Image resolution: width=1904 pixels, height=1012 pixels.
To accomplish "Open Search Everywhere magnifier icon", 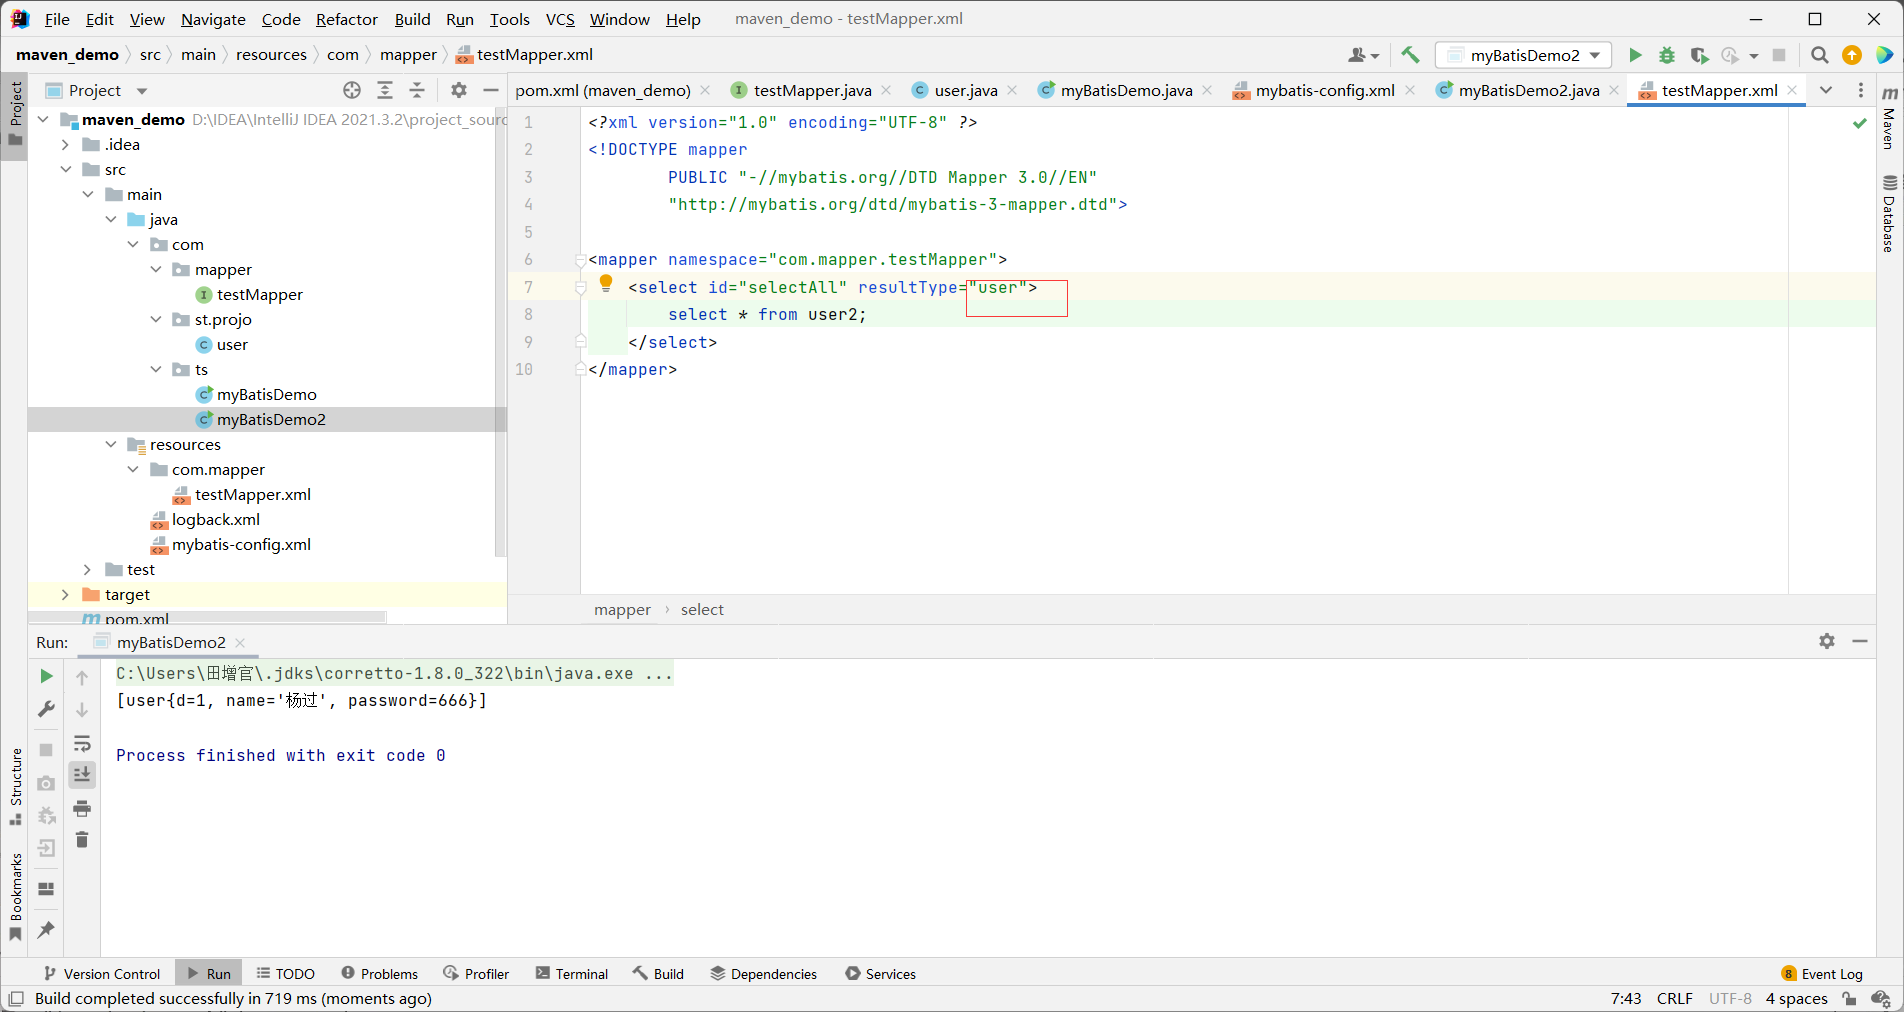I will 1820,55.
